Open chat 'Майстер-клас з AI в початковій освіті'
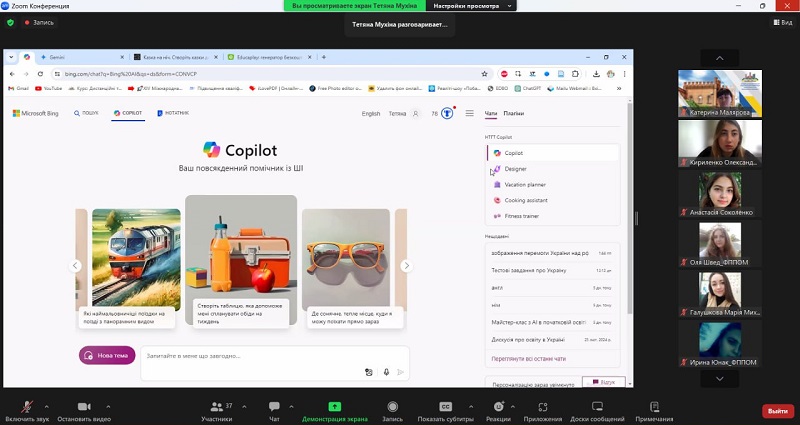This screenshot has height=425, width=800. click(x=552, y=322)
